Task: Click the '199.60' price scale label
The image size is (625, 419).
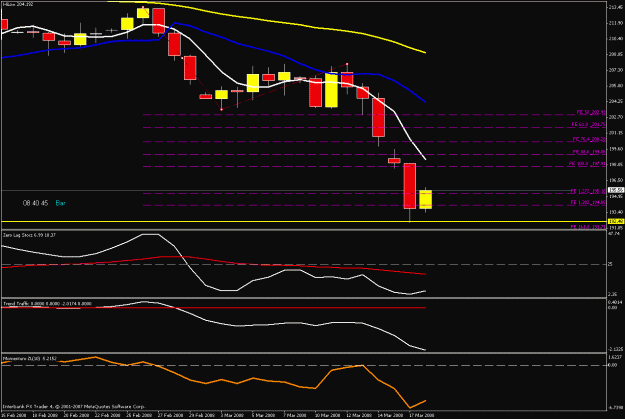Action: coord(616,149)
